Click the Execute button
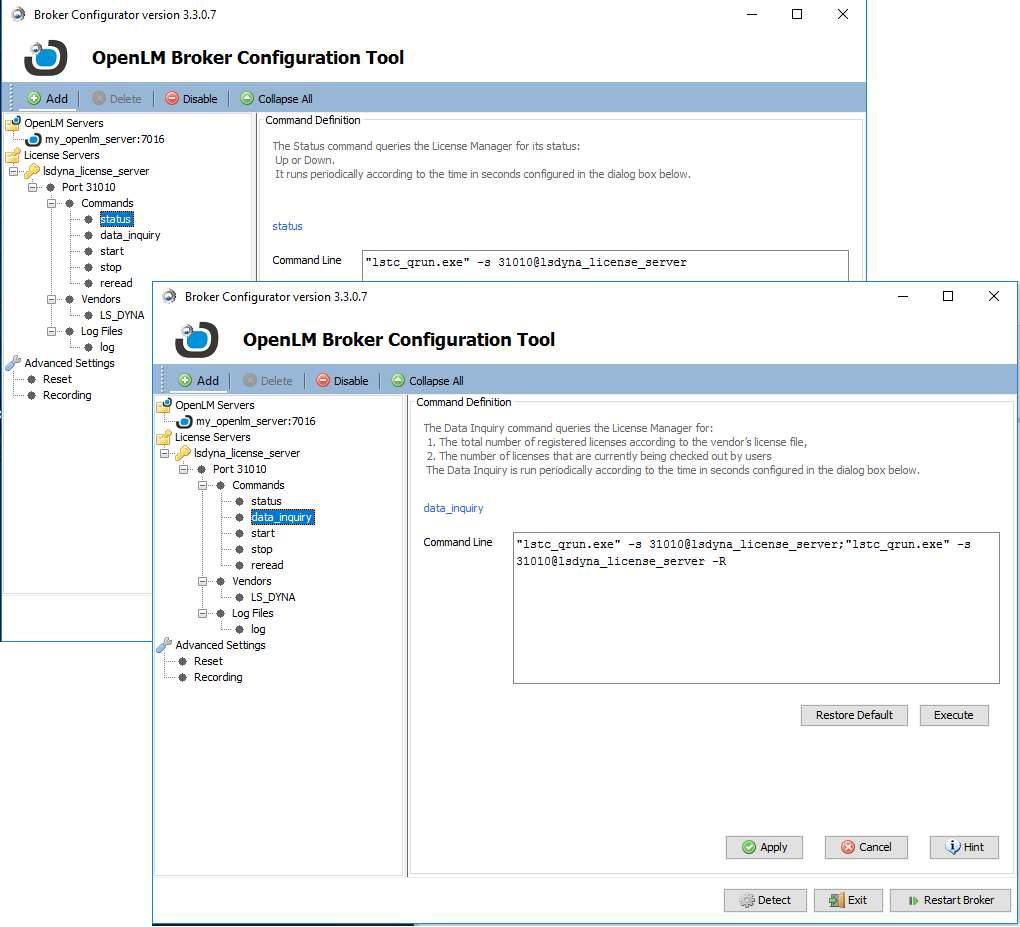This screenshot has height=927, width=1020. (x=953, y=715)
